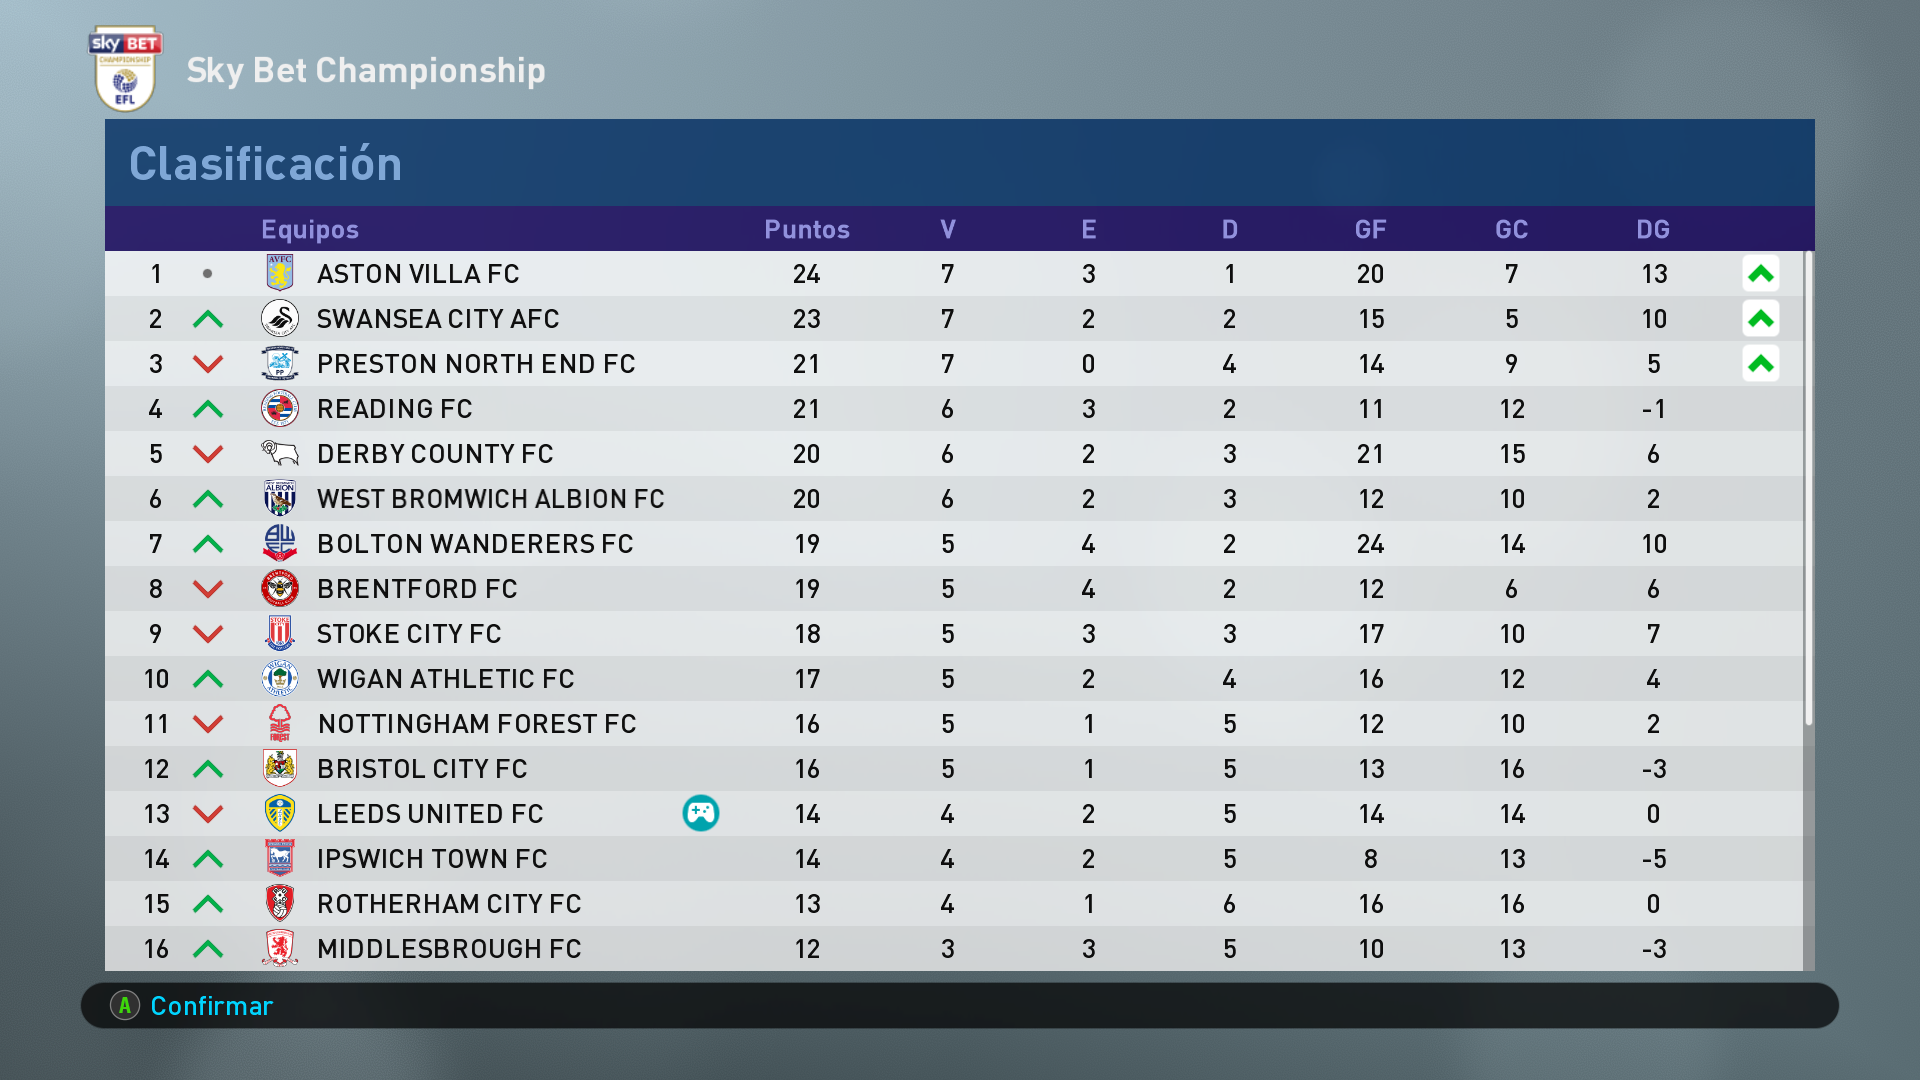
Task: Click the green A controller button icon
Action: (x=125, y=1005)
